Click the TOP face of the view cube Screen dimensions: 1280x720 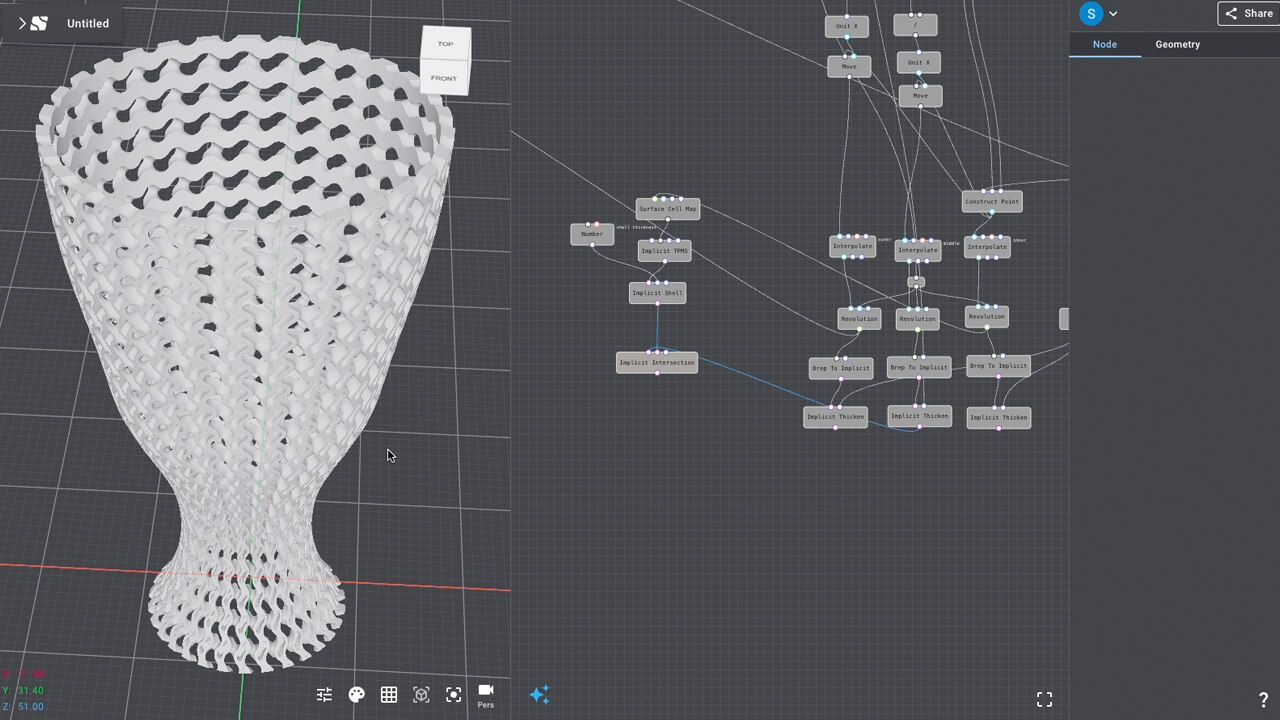[x=445, y=44]
